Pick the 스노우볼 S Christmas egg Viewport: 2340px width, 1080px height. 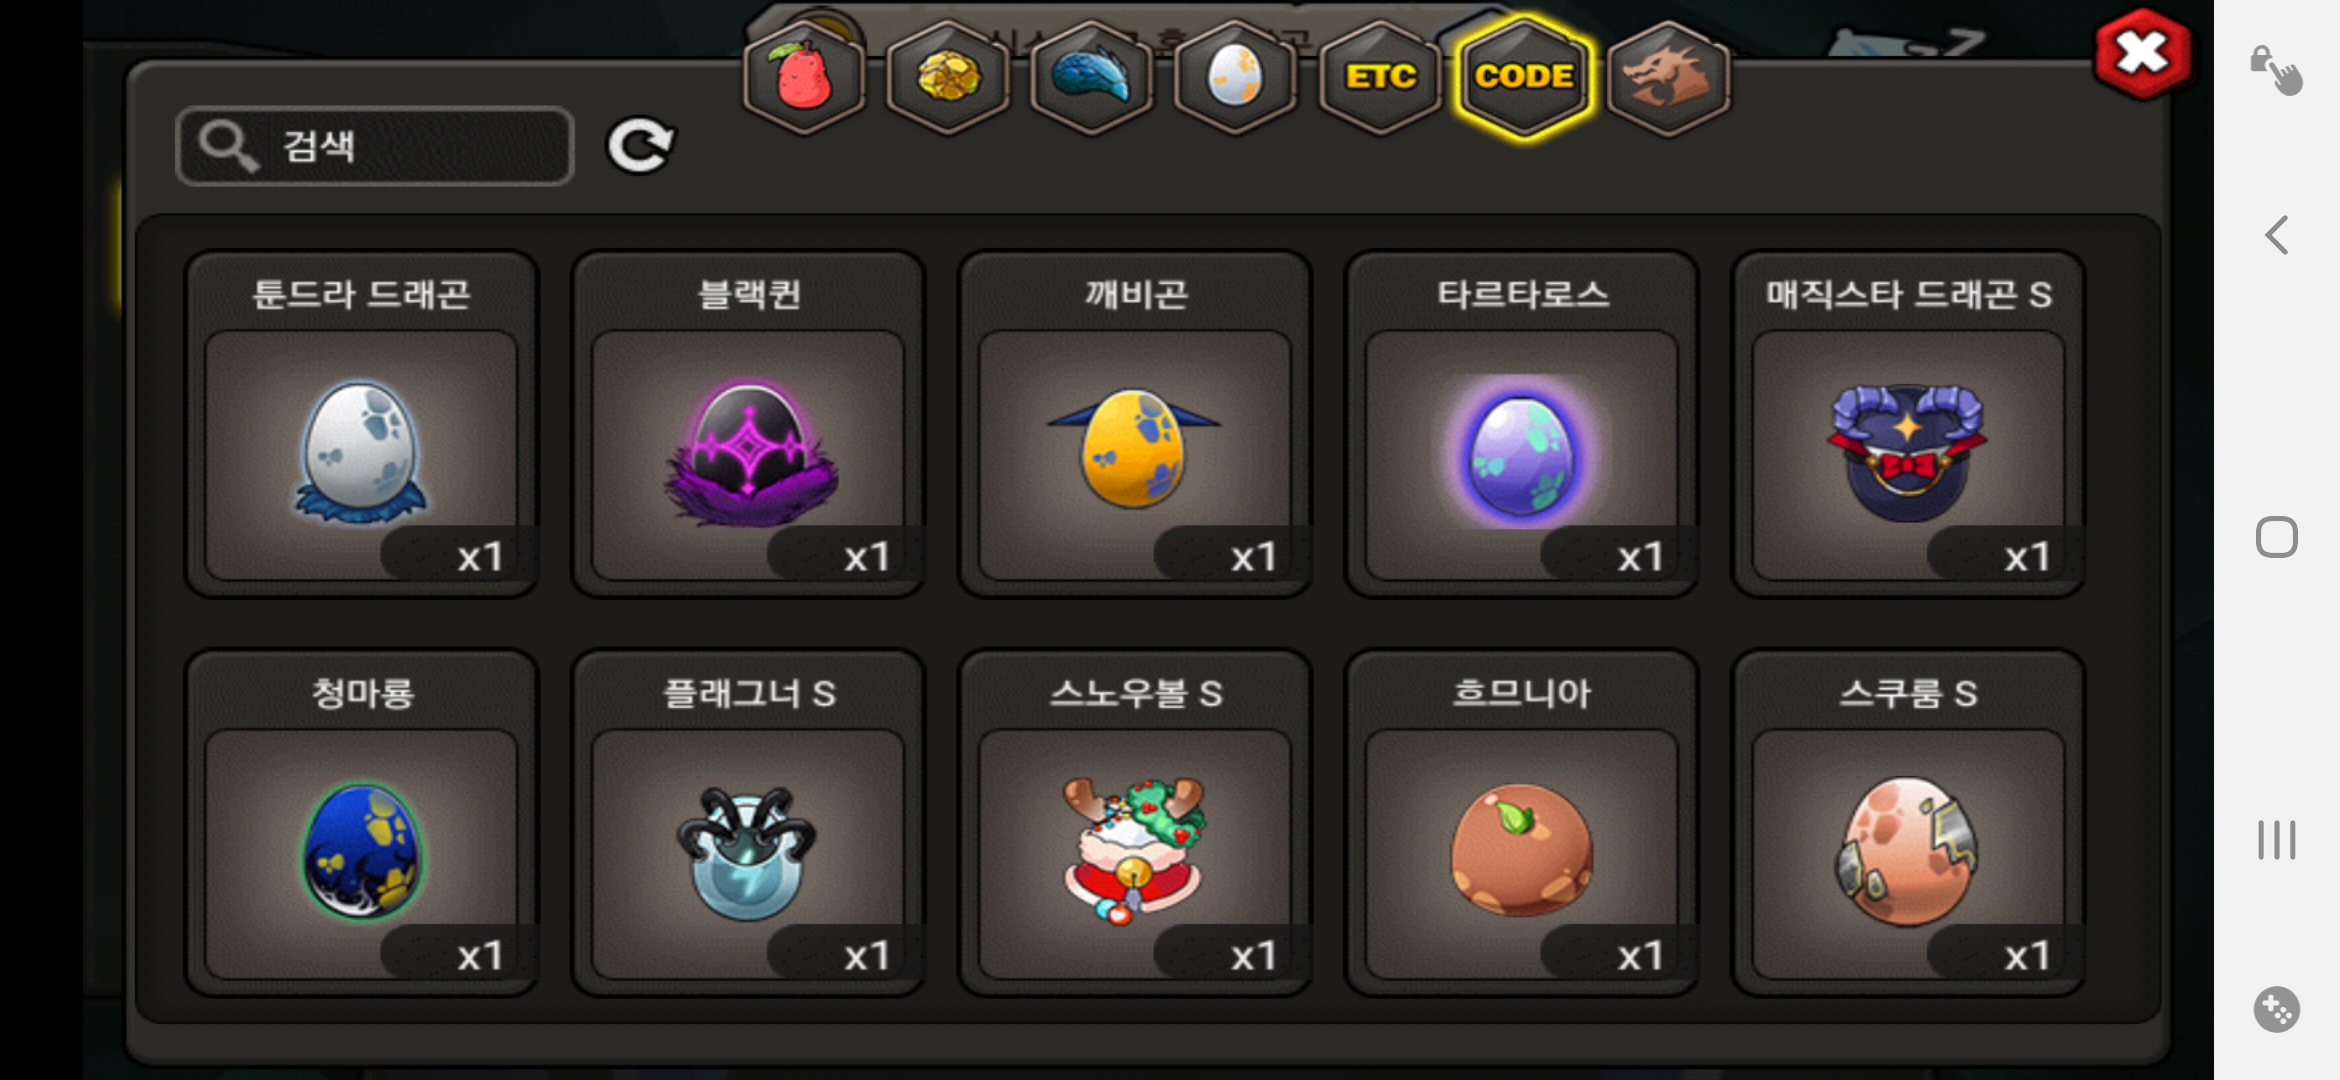coord(1135,823)
